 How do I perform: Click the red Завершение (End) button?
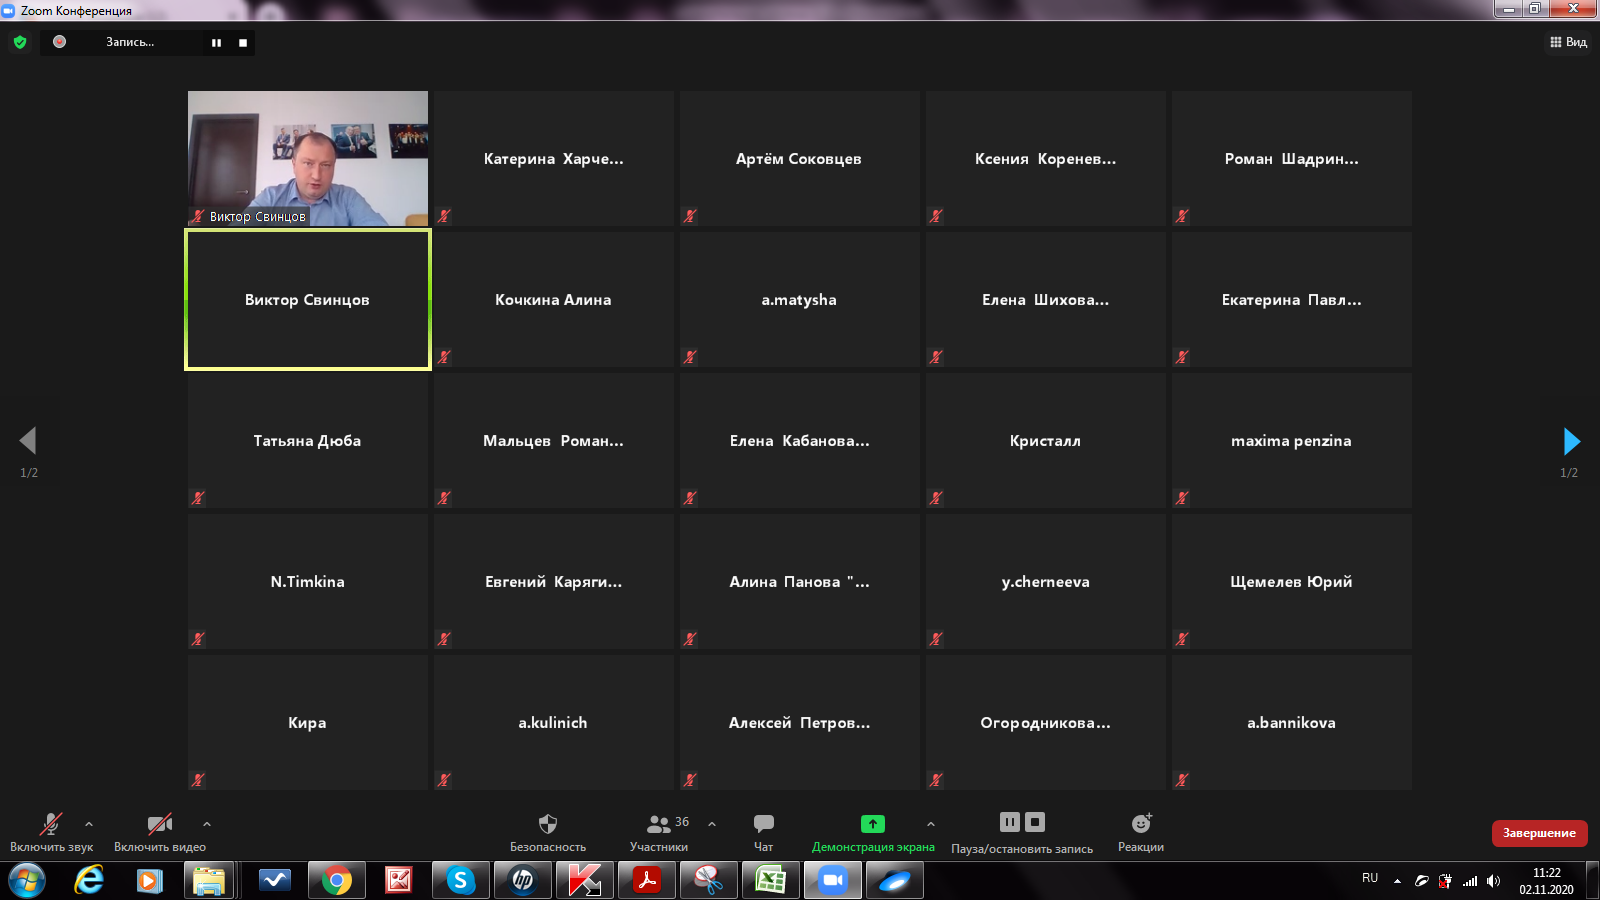point(1539,833)
